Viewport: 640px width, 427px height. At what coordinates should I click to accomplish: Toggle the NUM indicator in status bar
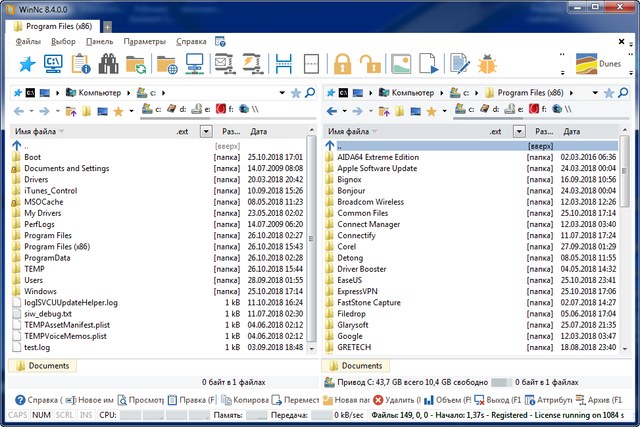(x=41, y=413)
